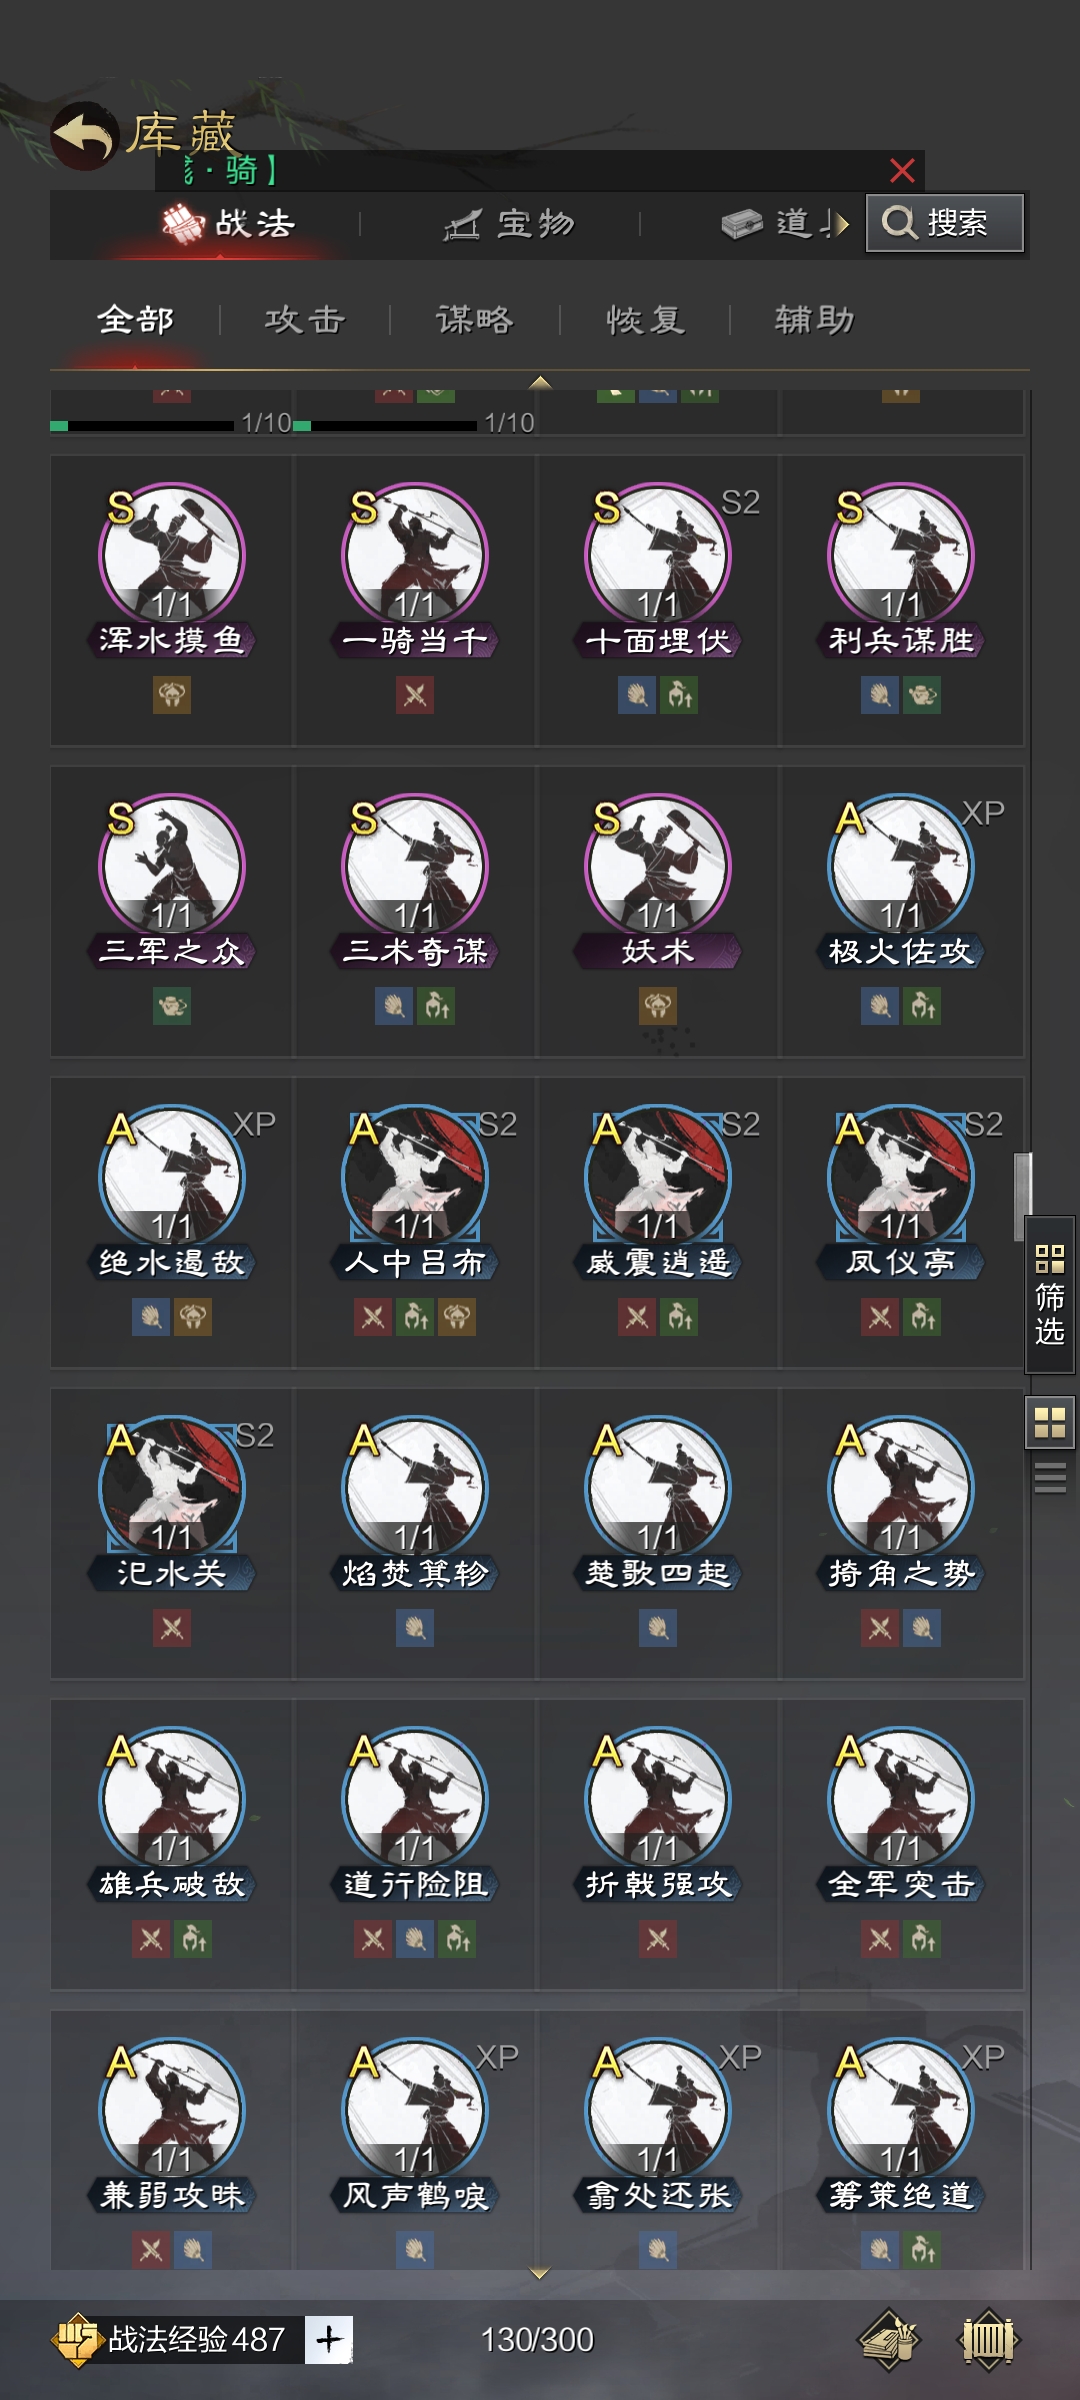1080x2400 pixels.
Task: Select the 谋略 category tab
Action: 475,320
